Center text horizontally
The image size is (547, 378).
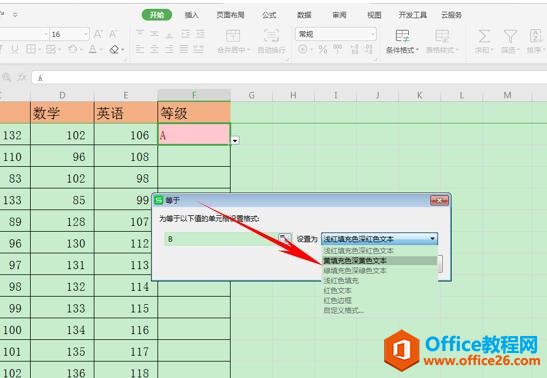click(155, 49)
